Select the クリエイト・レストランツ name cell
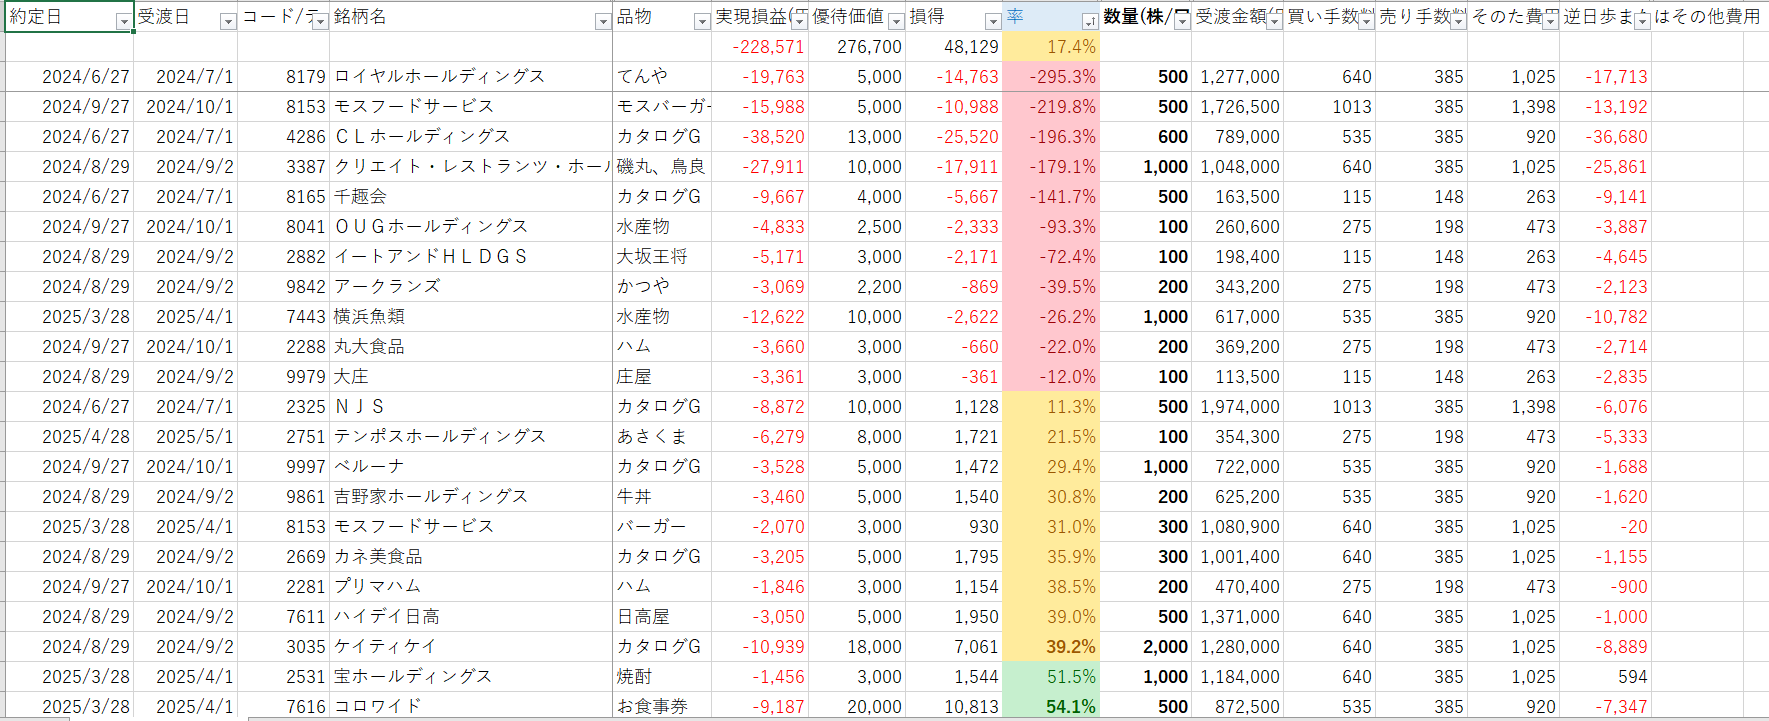The width and height of the screenshot is (1769, 721). 471,167
